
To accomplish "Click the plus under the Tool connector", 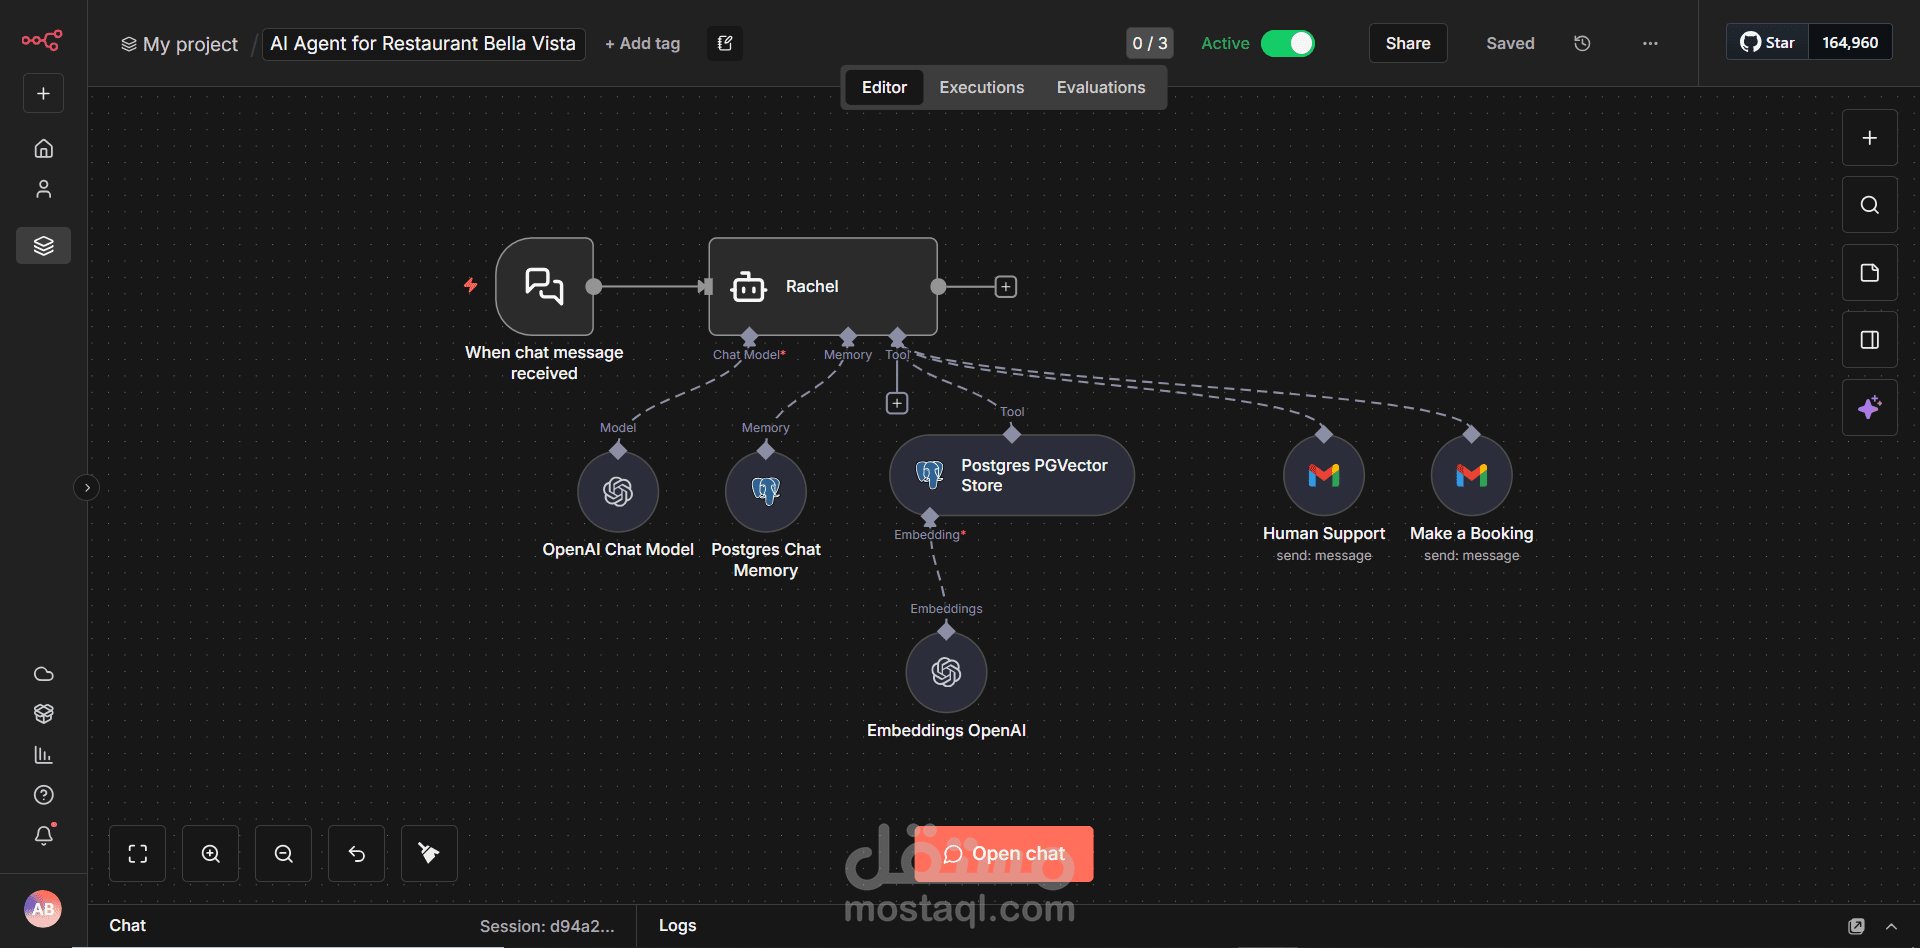I will tap(897, 403).
